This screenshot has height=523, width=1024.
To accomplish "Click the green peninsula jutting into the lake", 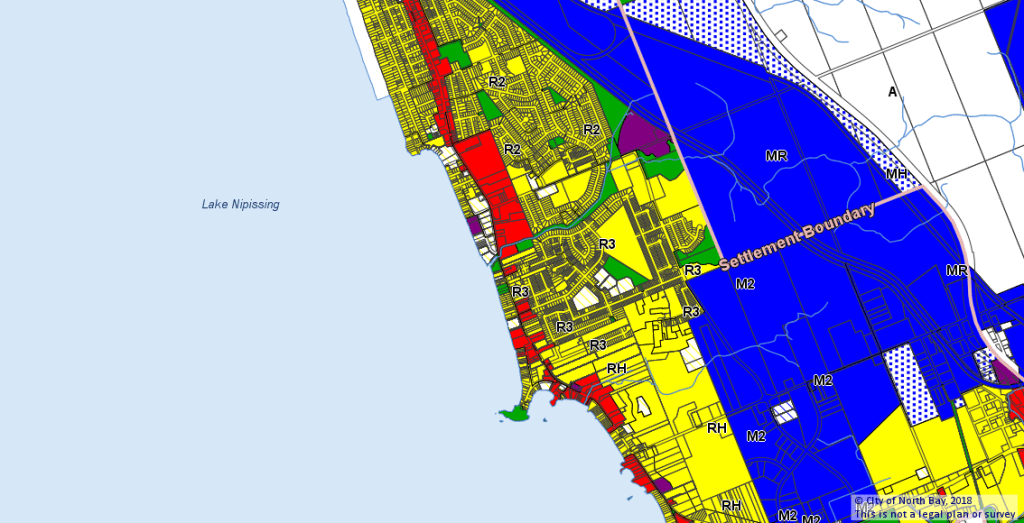I will point(515,412).
